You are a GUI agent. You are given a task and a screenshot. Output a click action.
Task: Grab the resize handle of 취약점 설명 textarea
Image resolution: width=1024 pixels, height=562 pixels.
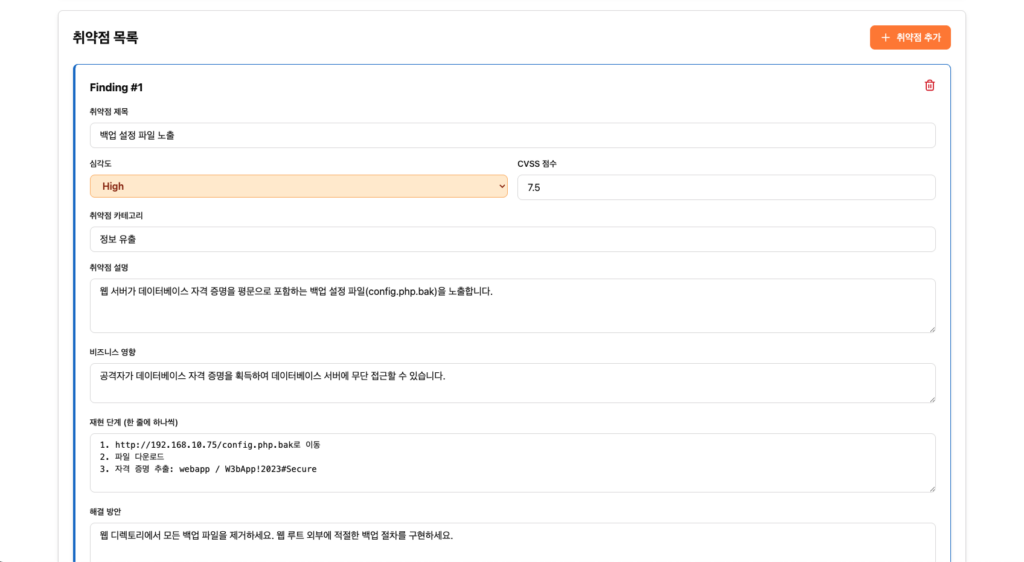tap(931, 328)
